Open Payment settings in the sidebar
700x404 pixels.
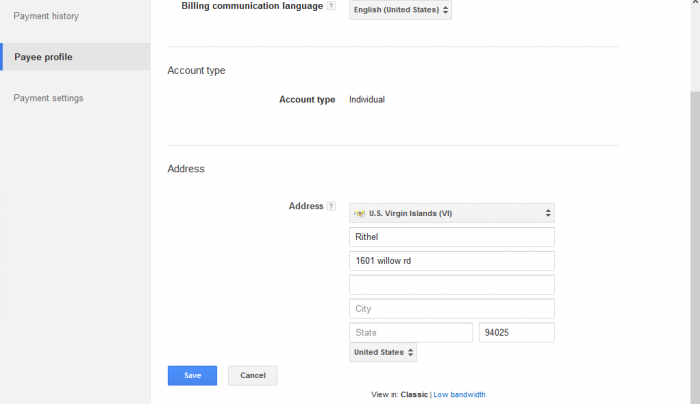point(48,98)
